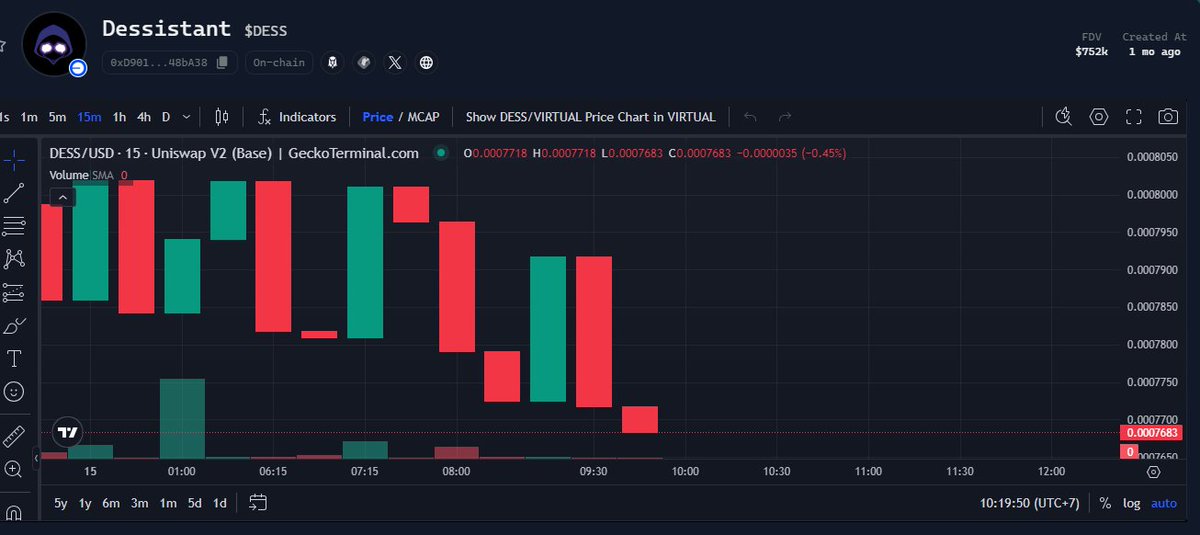
Task: Set chart range to 5y
Action: click(x=61, y=503)
